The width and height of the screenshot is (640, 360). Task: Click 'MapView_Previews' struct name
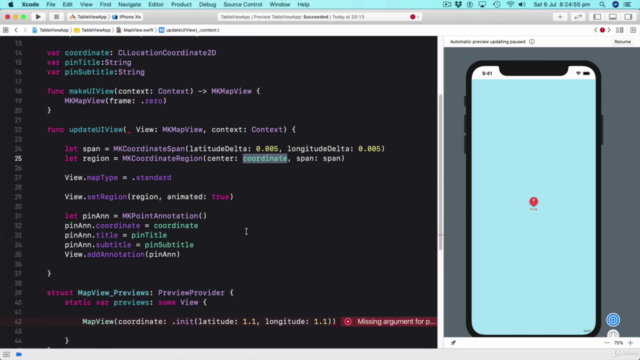click(x=113, y=293)
